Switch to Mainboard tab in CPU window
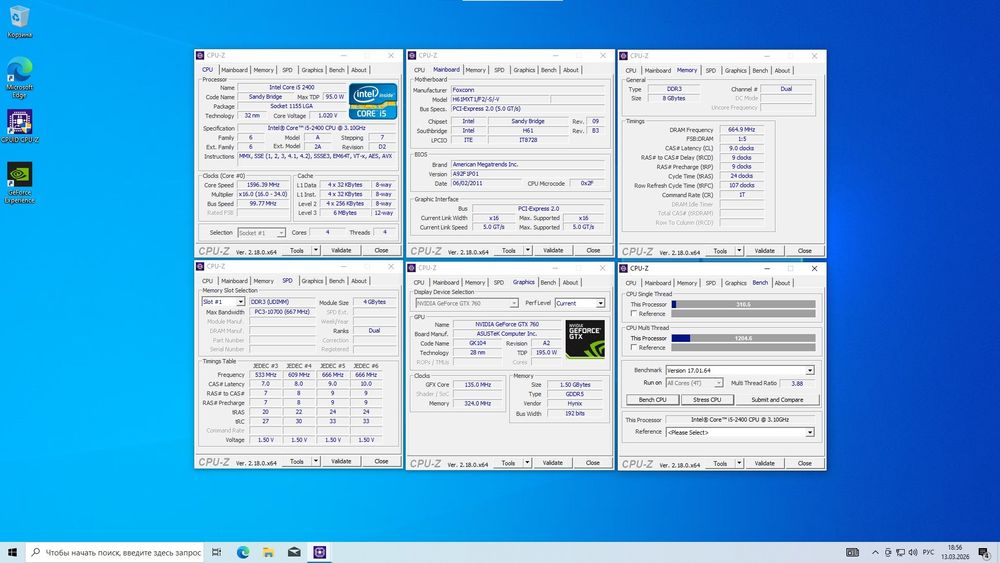Image resolution: width=1000 pixels, height=563 pixels. point(234,70)
